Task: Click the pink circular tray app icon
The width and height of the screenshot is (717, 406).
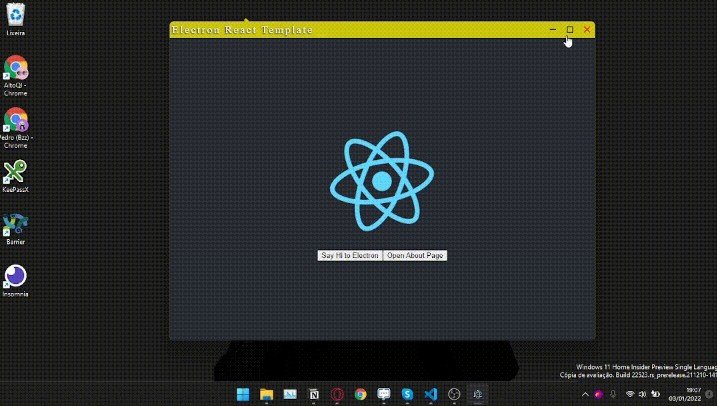Action: point(599,394)
